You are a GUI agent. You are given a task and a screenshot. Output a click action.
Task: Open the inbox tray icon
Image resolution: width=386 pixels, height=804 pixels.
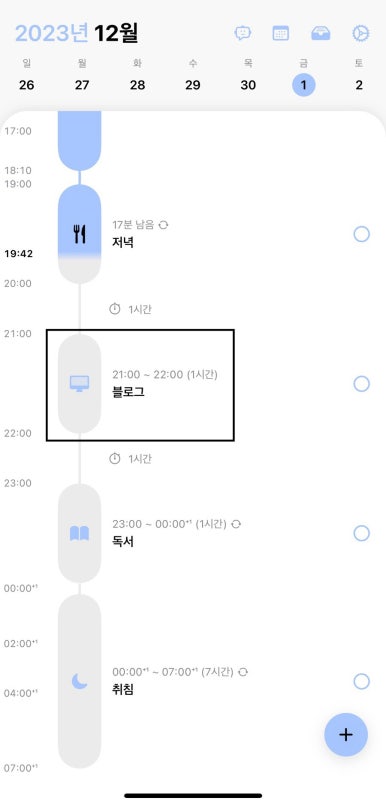tap(321, 33)
